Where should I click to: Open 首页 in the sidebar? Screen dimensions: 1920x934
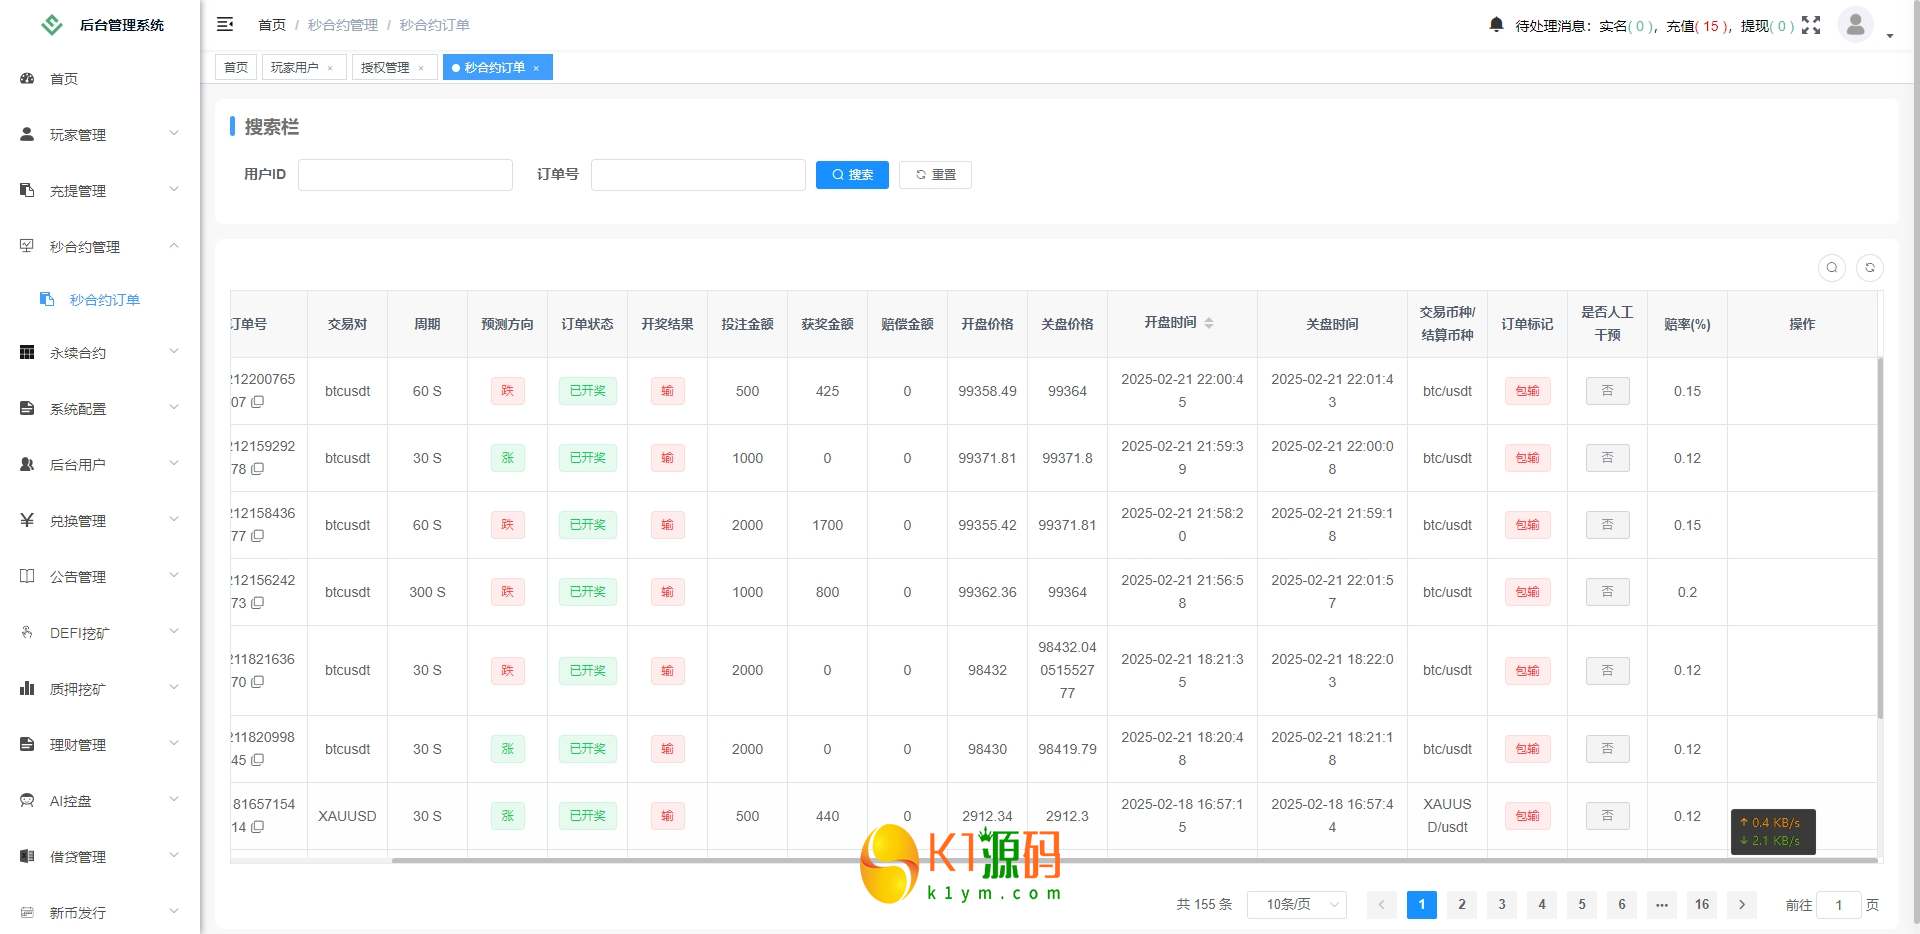(64, 78)
